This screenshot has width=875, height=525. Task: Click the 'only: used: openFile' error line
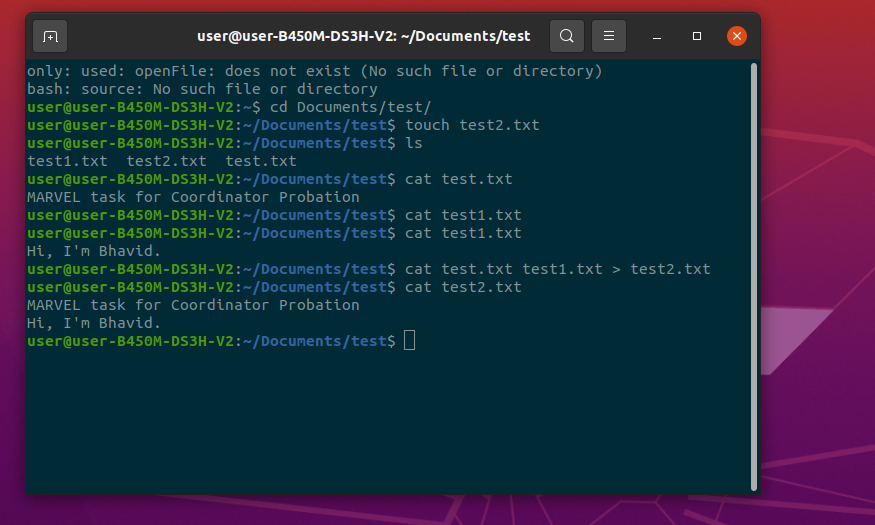click(x=315, y=71)
